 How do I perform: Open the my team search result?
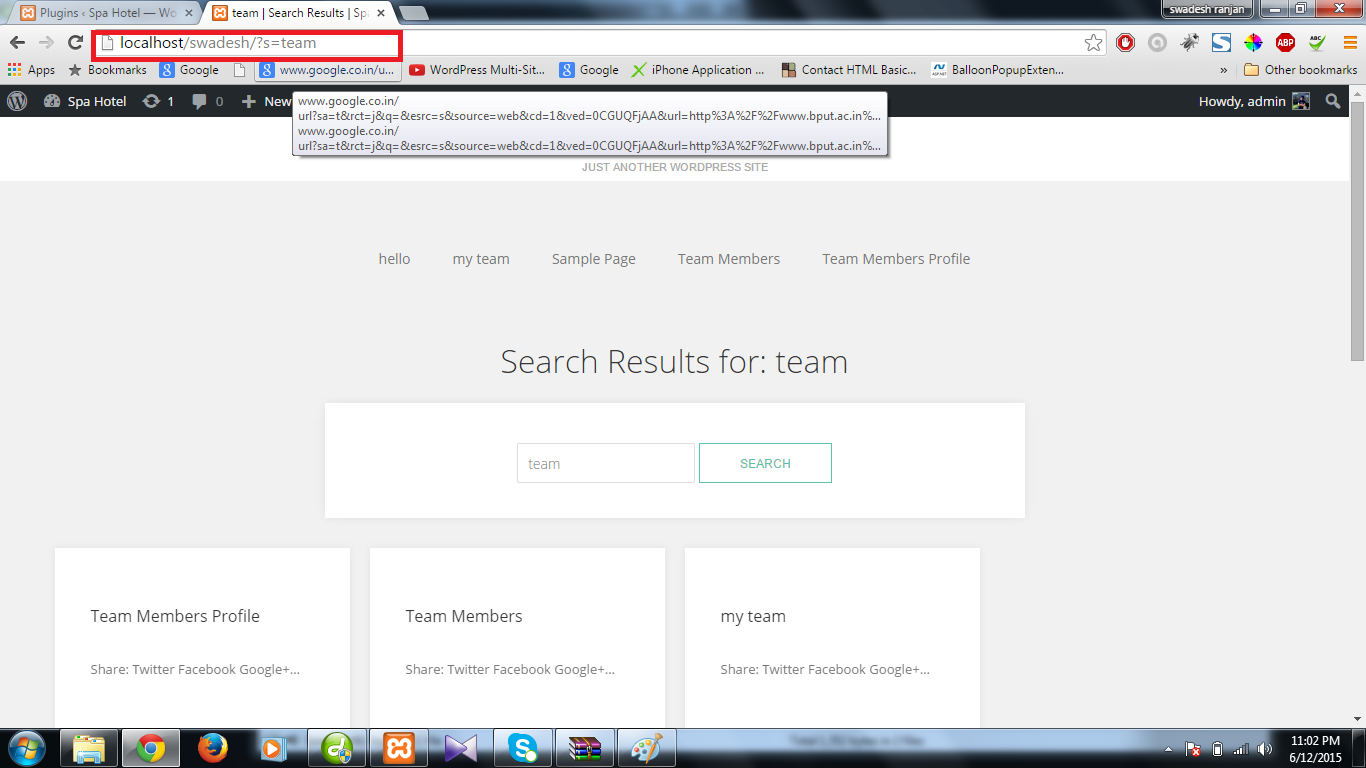click(753, 616)
